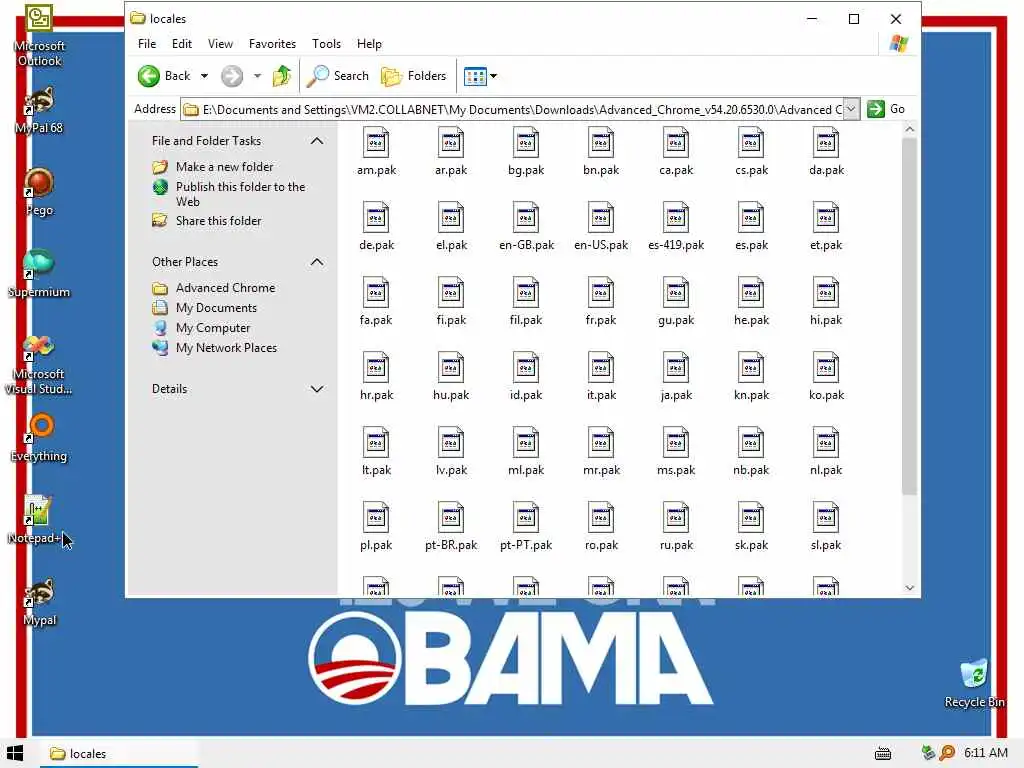Select the nl.pak file
Screen dimensions: 1024x768
point(826,453)
